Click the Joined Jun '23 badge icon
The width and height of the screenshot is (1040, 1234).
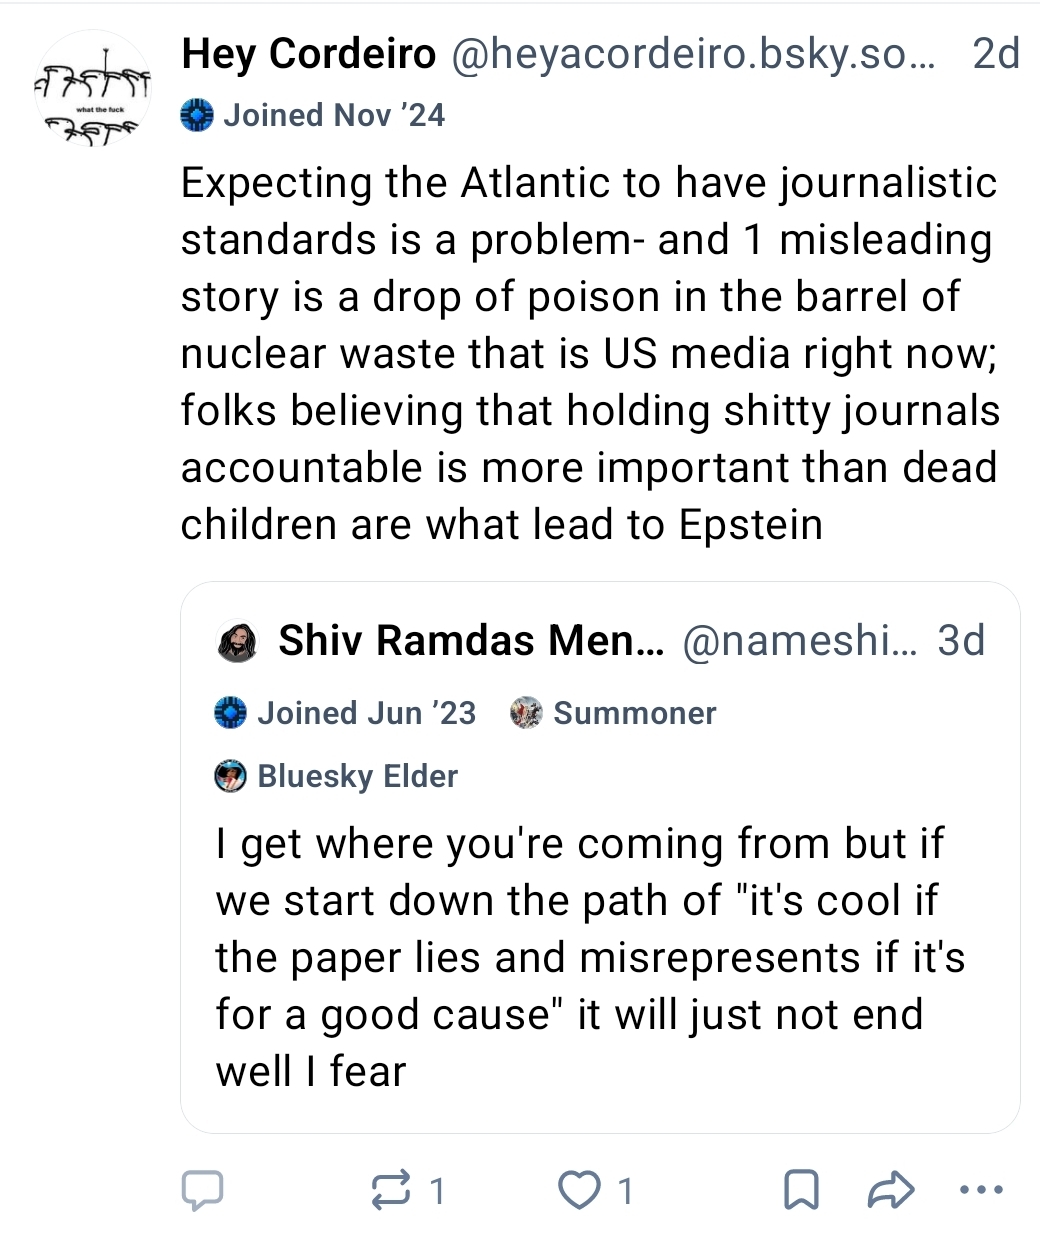click(231, 713)
